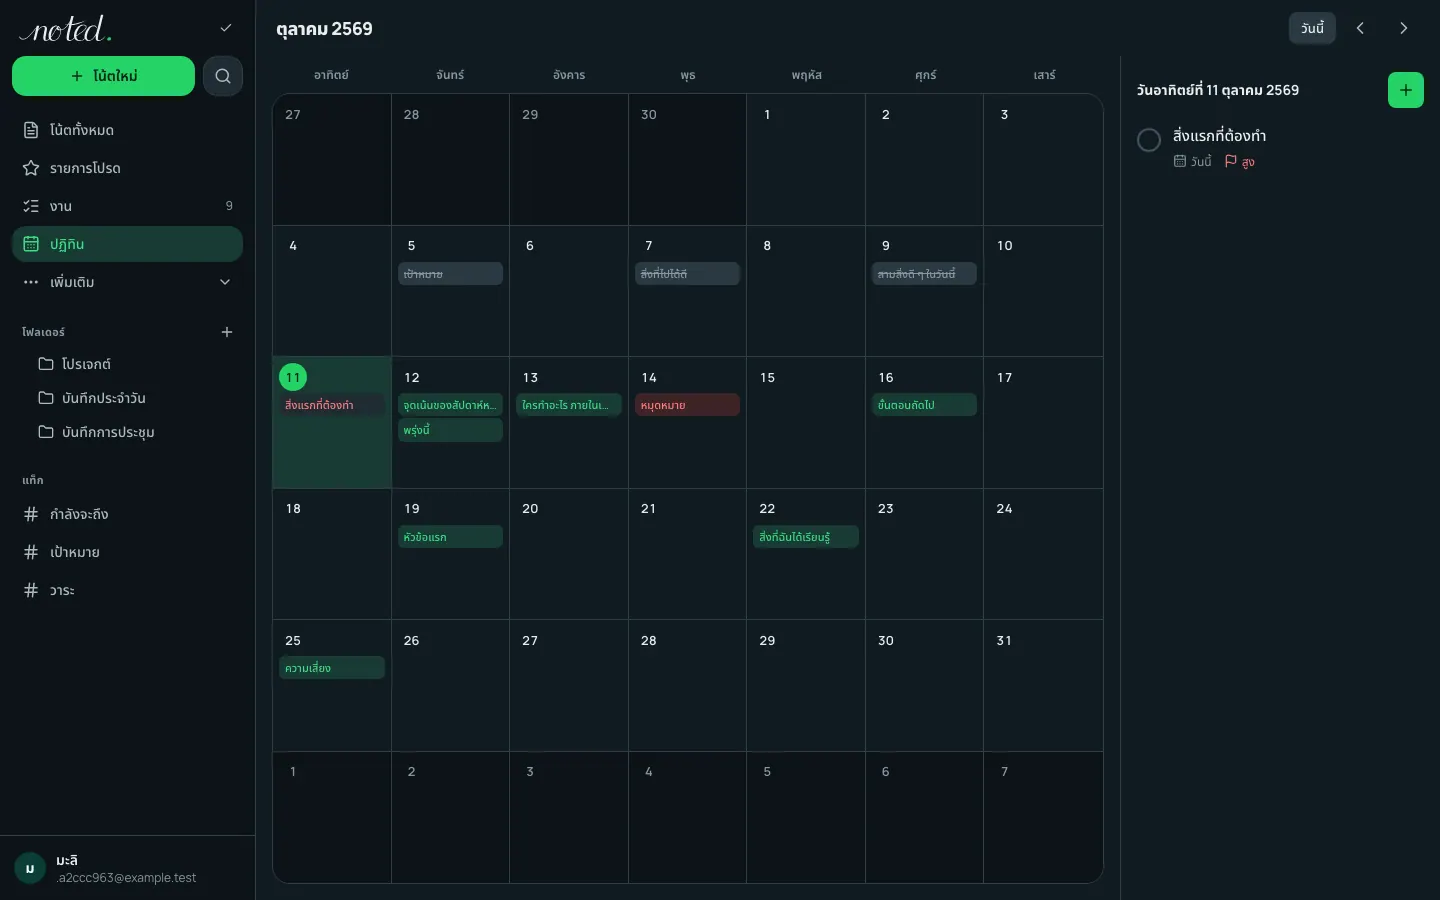
Task: Open workspace dropdown beside noted logo
Action: point(226,28)
